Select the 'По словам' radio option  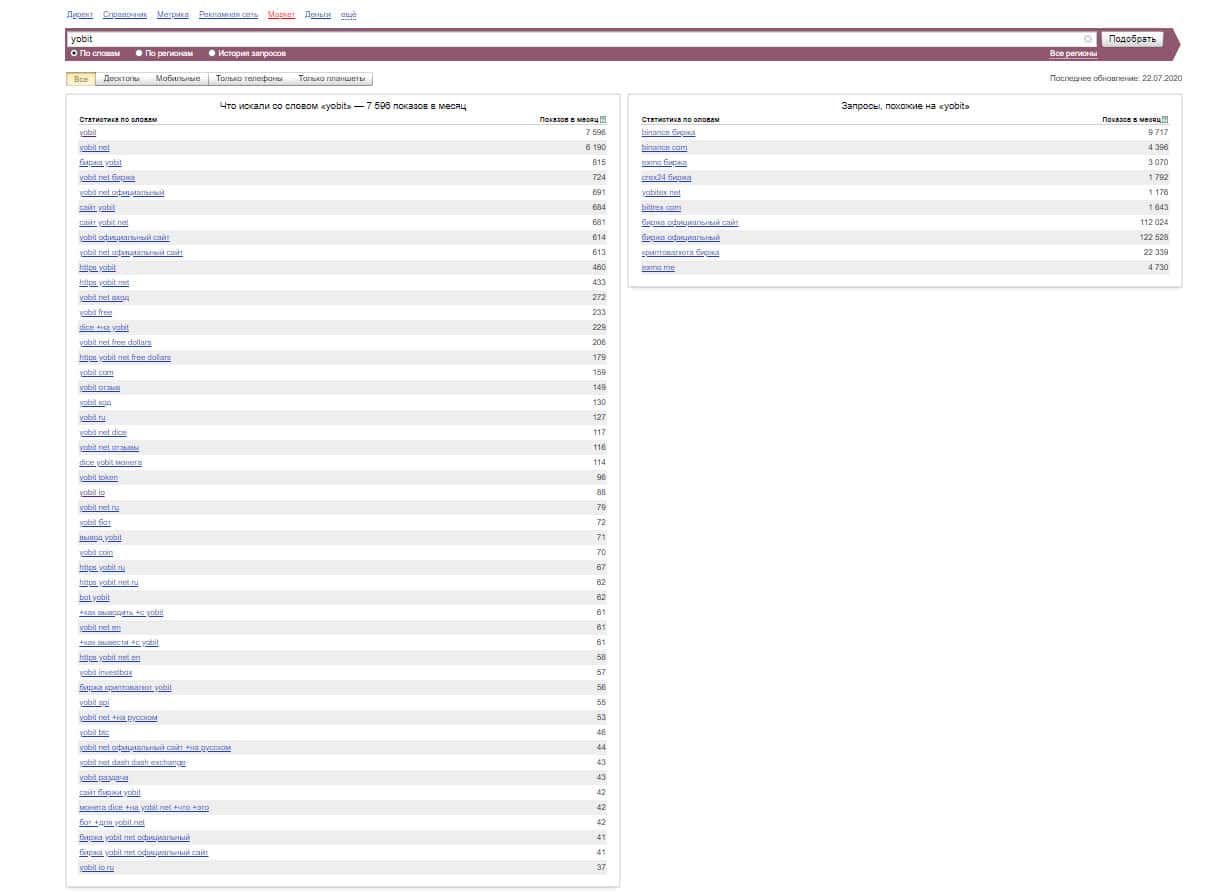(74, 53)
